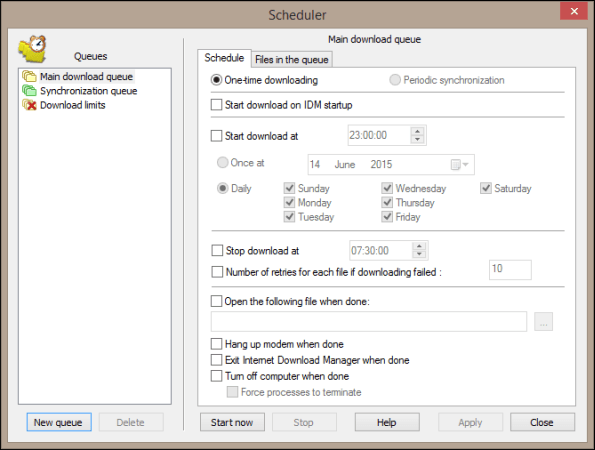Toggle the Saturday checkbox
Screen dimensions: 595x450
[486, 188]
